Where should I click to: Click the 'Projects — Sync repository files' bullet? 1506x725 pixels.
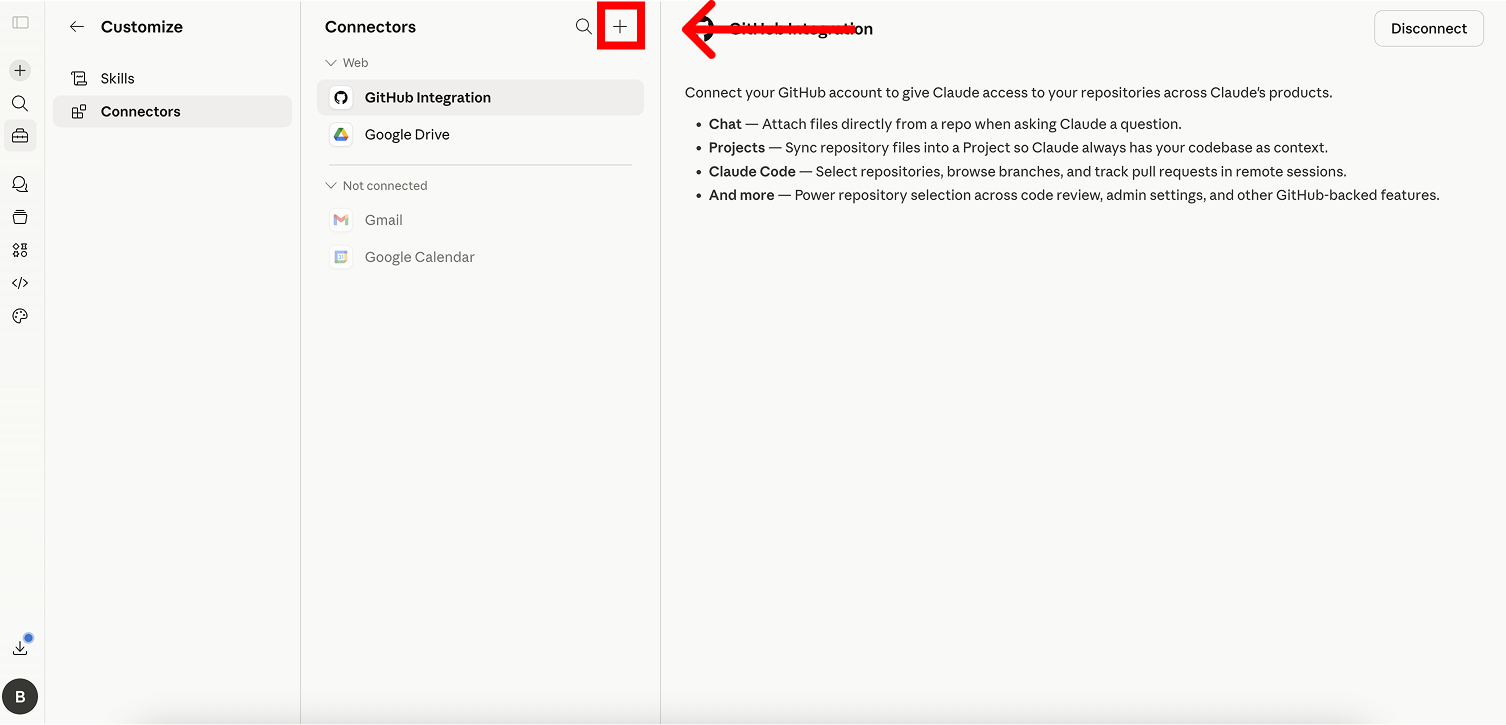tap(1018, 148)
